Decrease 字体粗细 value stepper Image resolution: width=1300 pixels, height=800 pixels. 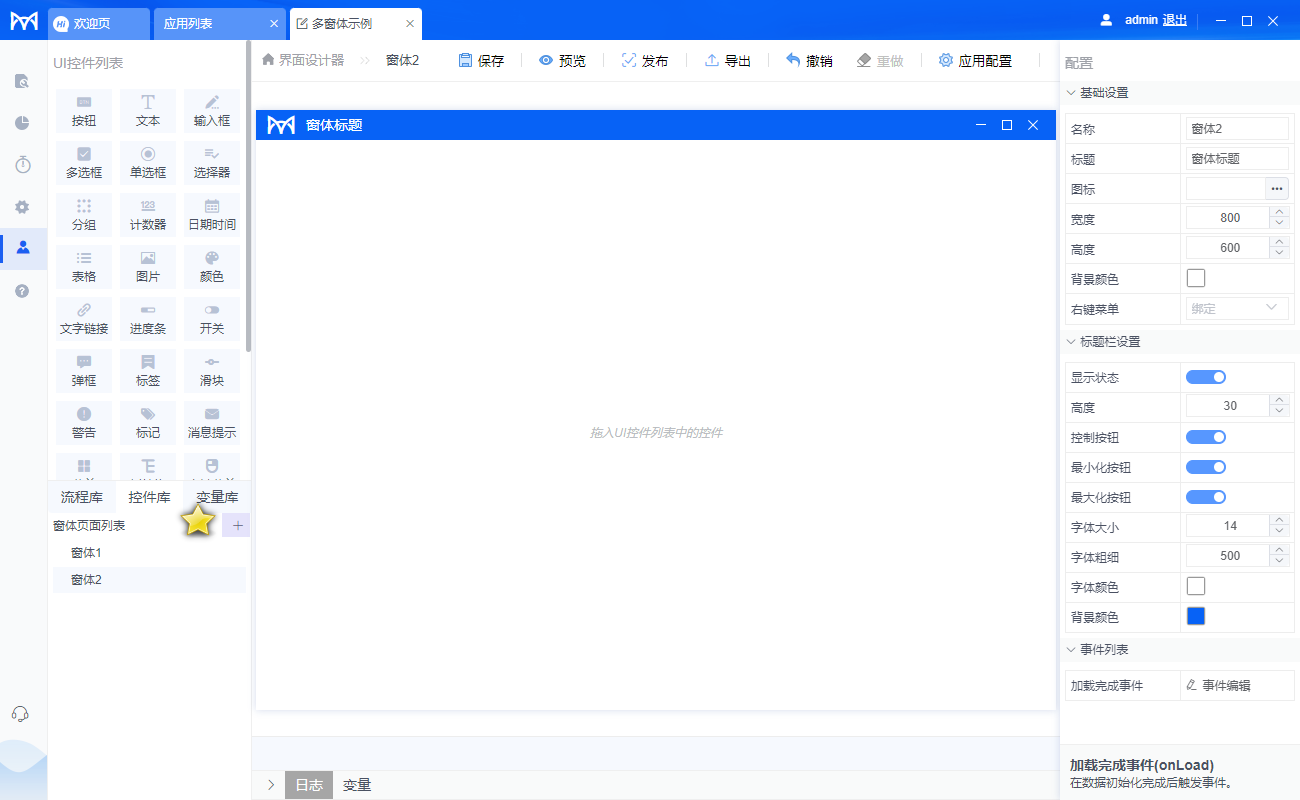[x=1279, y=562]
